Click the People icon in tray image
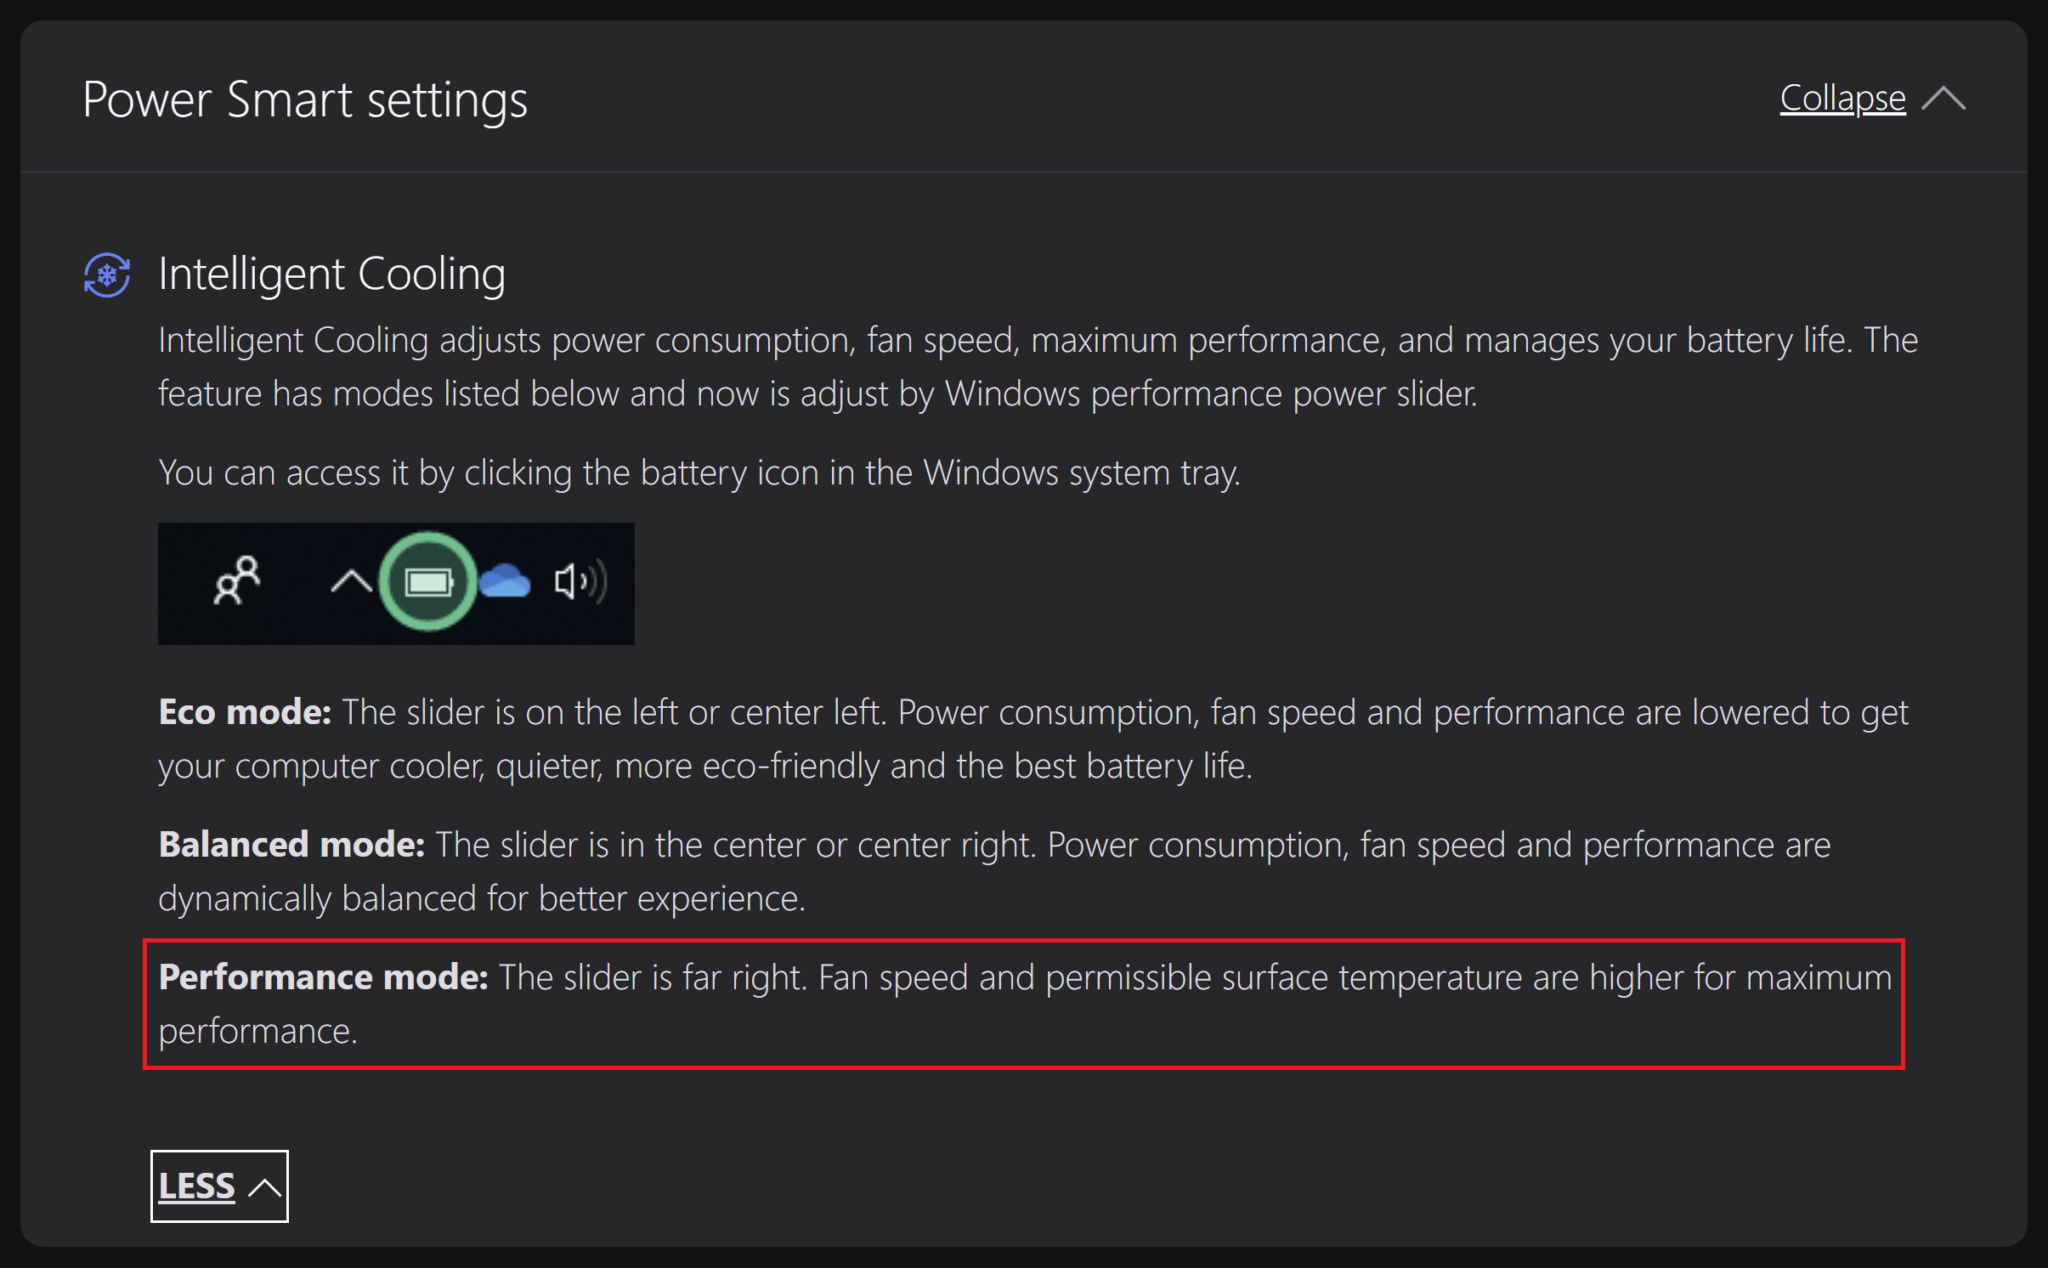 click(237, 580)
